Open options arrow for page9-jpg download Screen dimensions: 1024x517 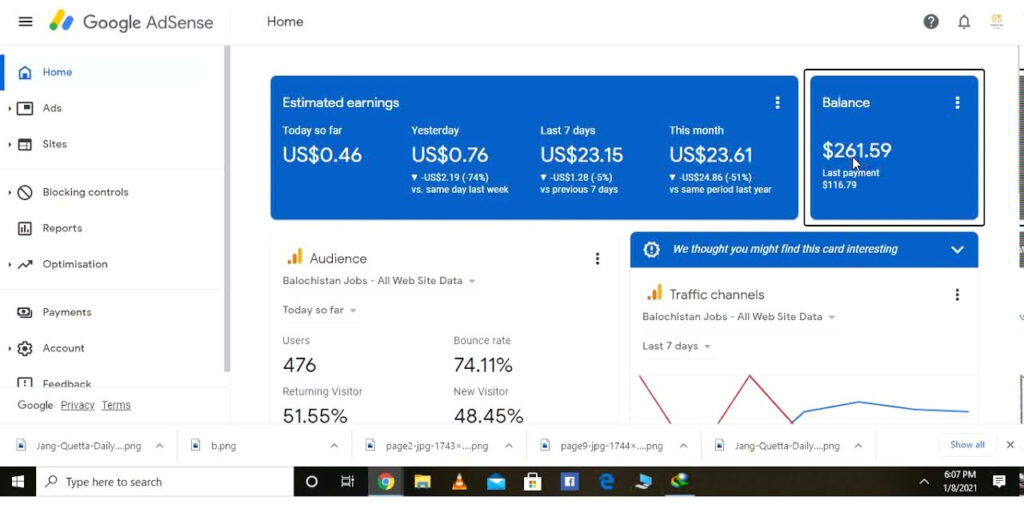(x=683, y=446)
